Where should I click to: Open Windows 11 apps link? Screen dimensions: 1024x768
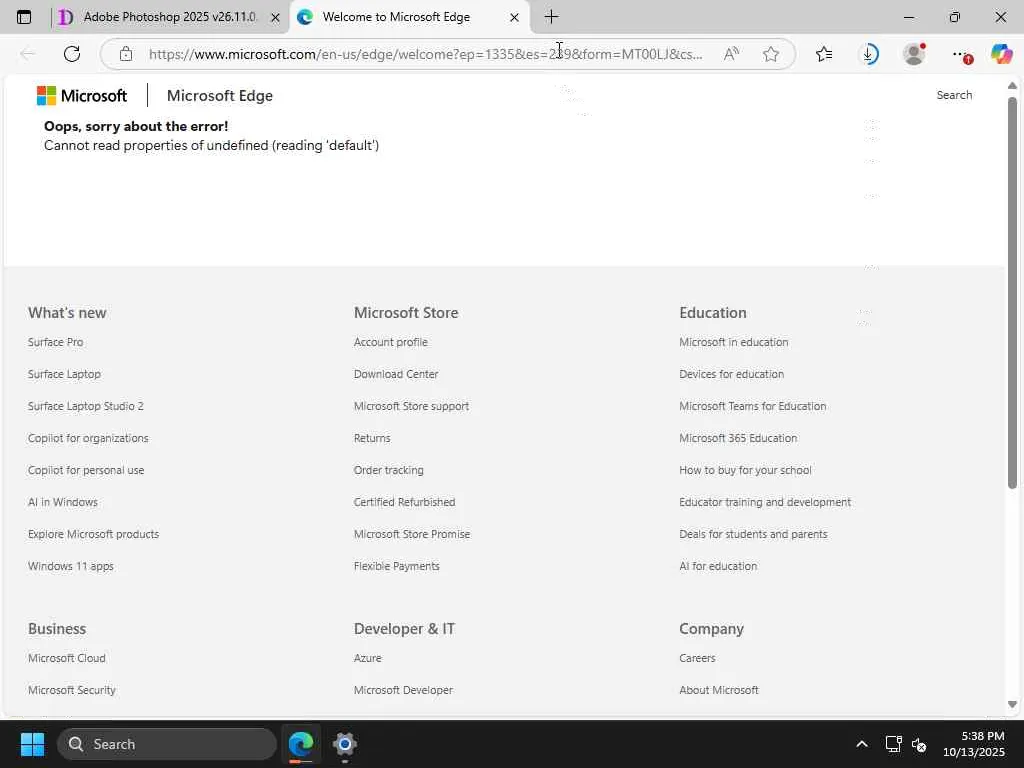click(x=71, y=566)
